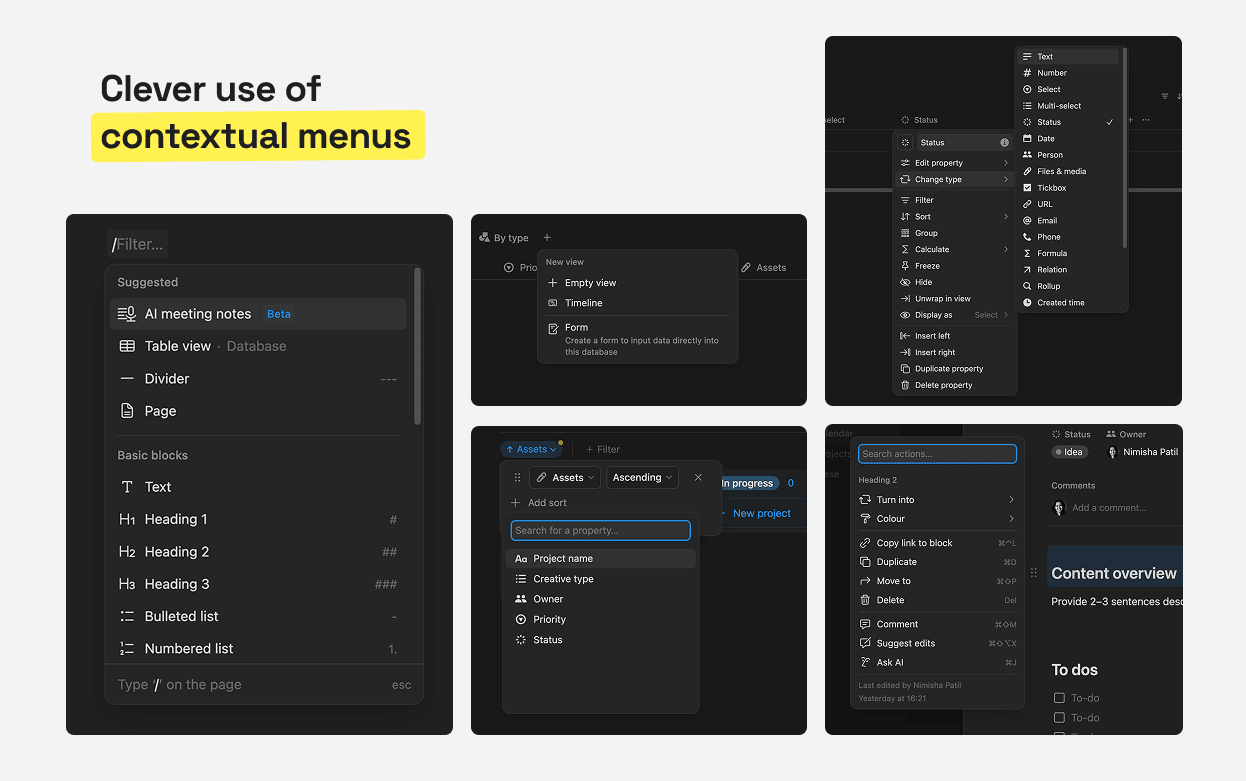Image resolution: width=1246 pixels, height=781 pixels.
Task: Click the Idea status tag
Action: (1069, 452)
